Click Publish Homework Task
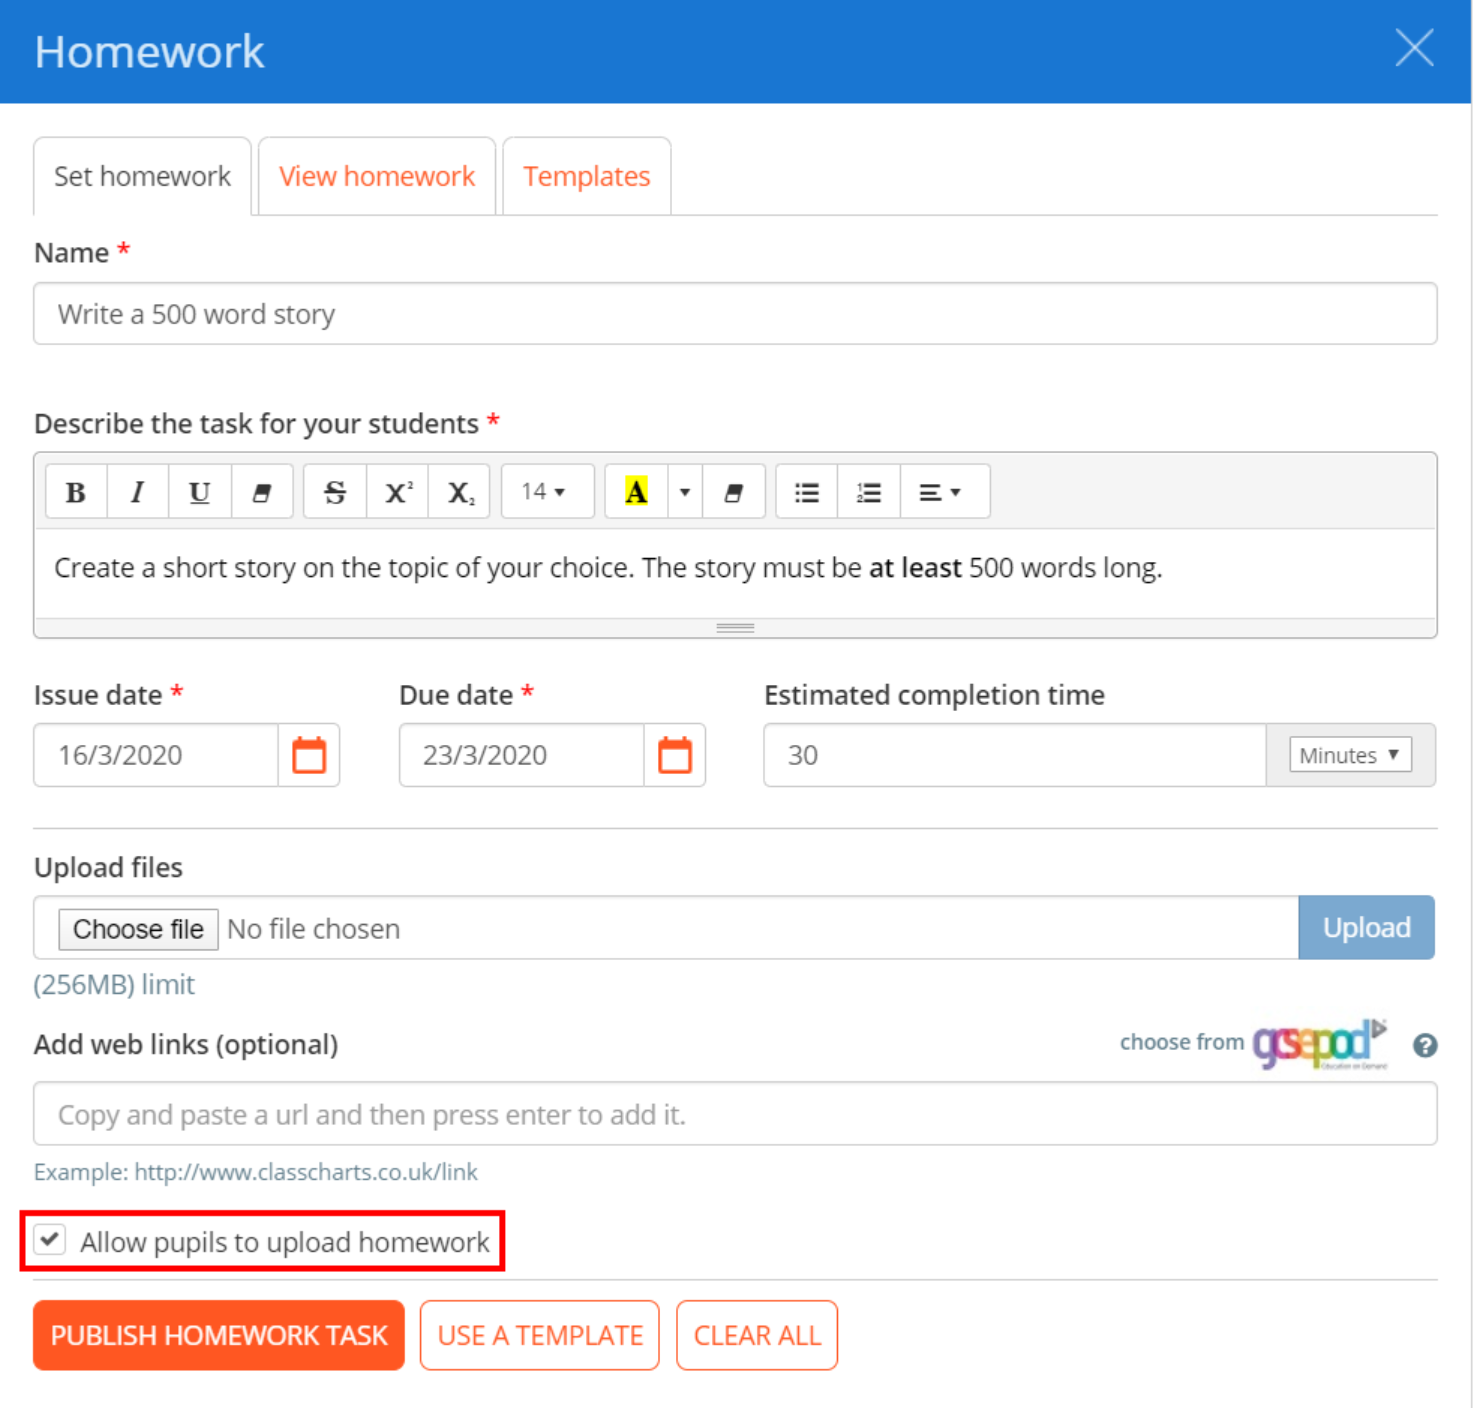The image size is (1473, 1408). pyautogui.click(x=219, y=1335)
